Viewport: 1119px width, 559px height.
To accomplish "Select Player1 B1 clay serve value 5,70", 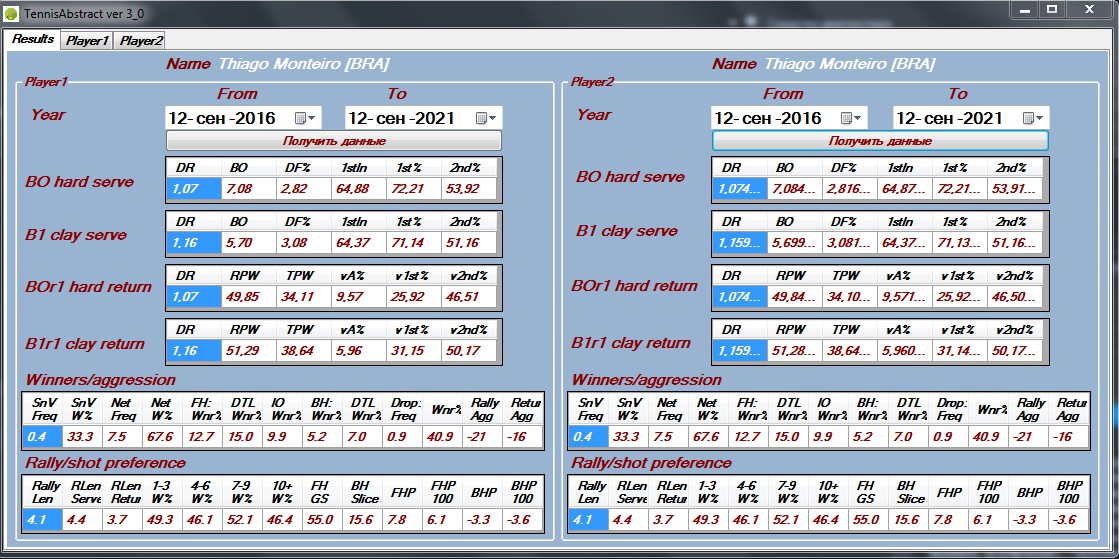I will [x=248, y=243].
